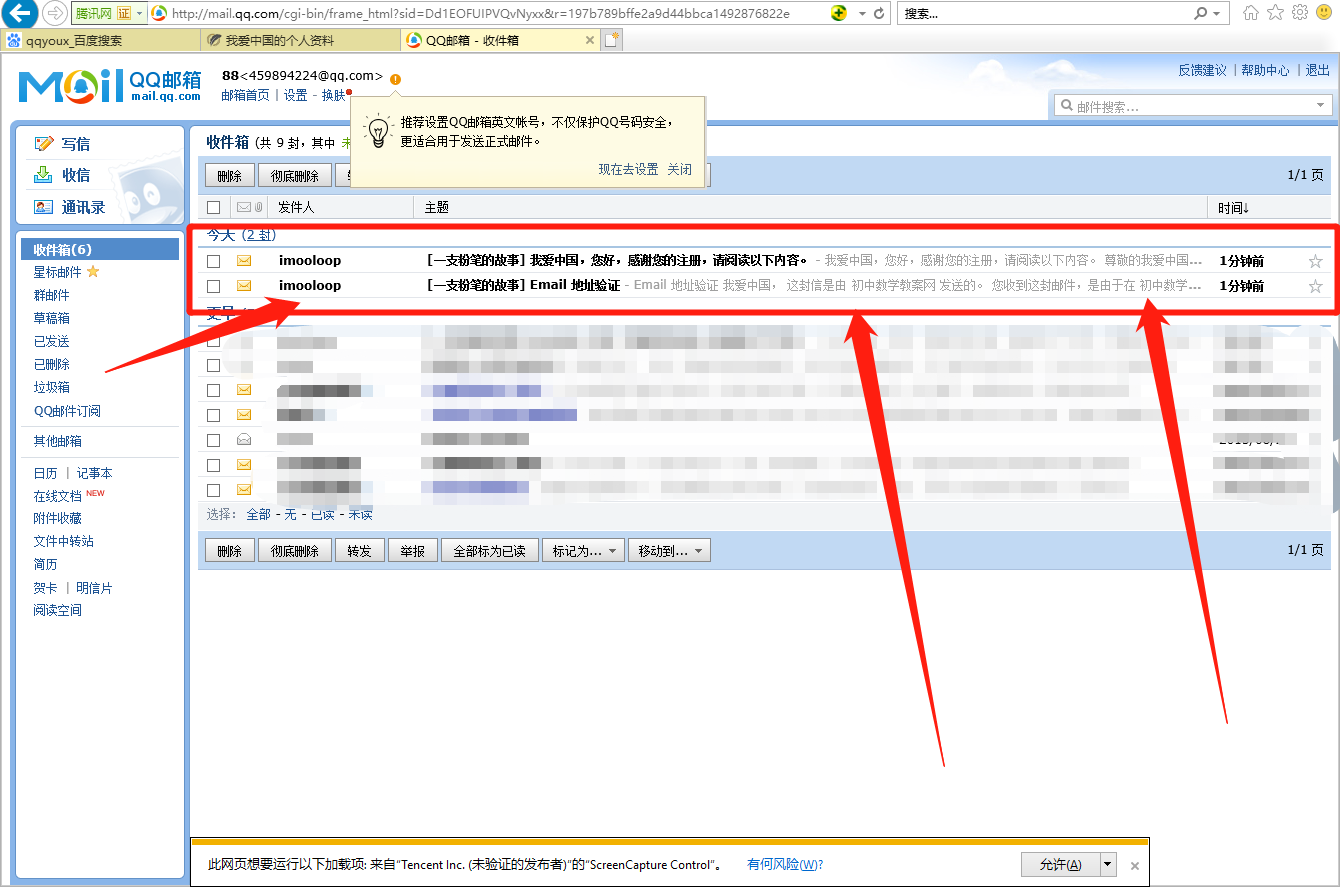The width and height of the screenshot is (1340, 887).
Task: Open the dropdown beside 腾讯网 证 badge
Action: [x=139, y=14]
